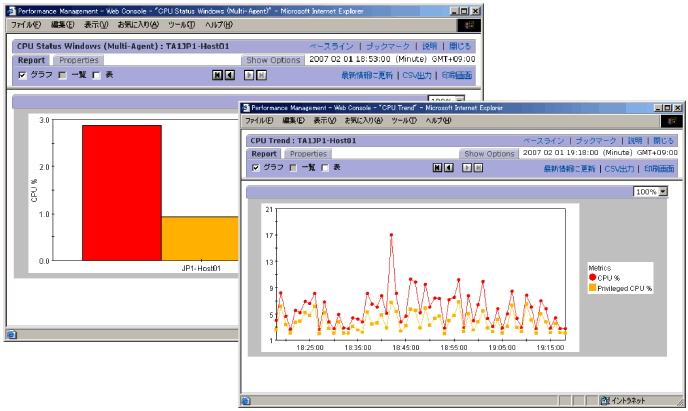Screen dimensions: 688x411
Task: Click ブックマーク link in CPU Status window
Action: pyautogui.click(x=389, y=47)
